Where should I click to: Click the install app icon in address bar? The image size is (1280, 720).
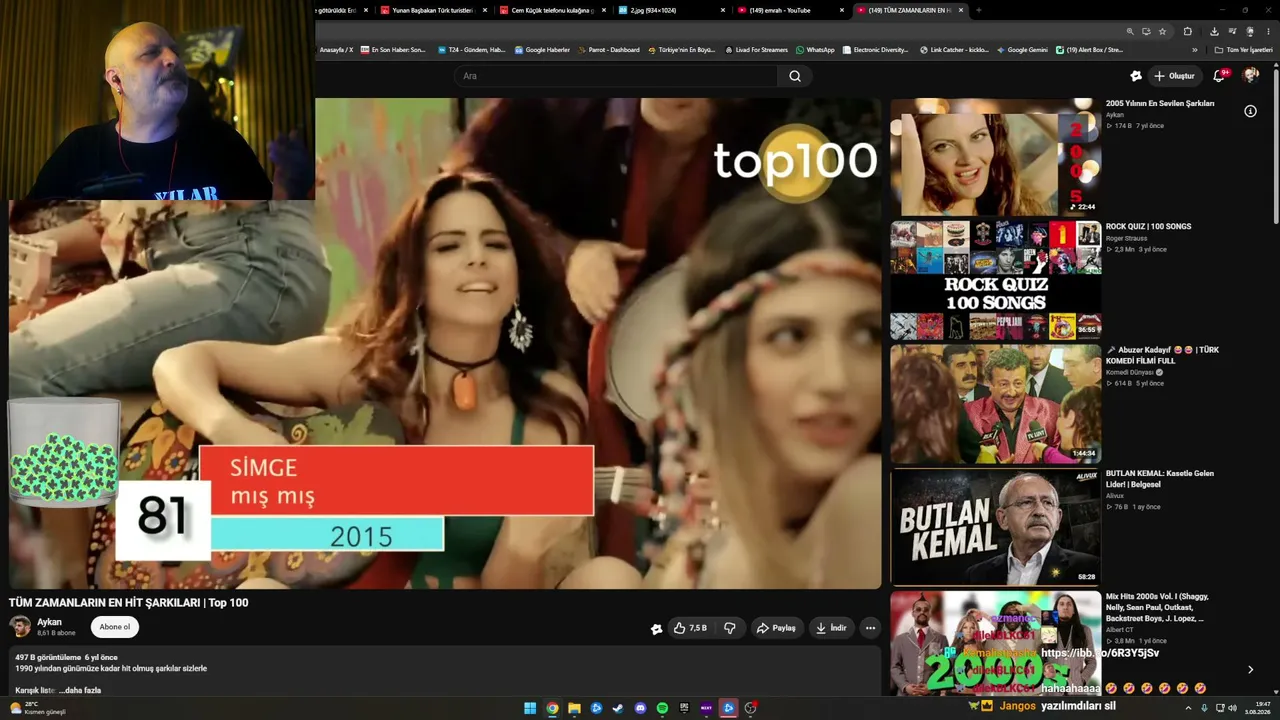click(x=1146, y=31)
